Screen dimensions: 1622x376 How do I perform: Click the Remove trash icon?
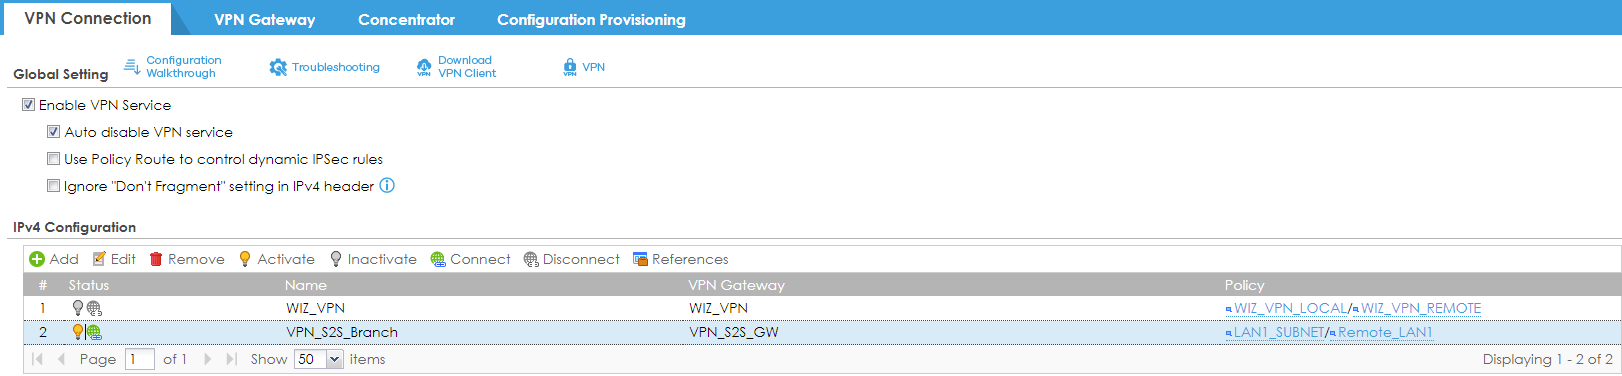[x=156, y=259]
